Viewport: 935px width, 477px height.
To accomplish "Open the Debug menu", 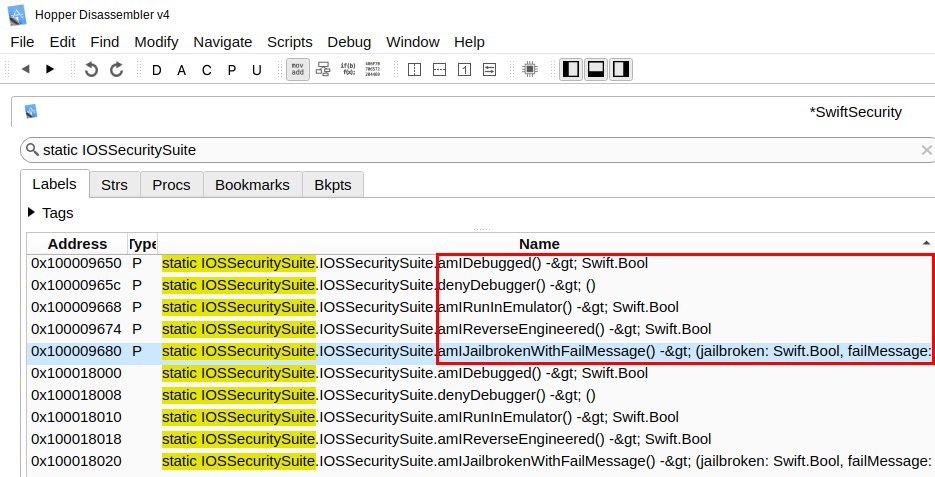I will pyautogui.click(x=349, y=42).
